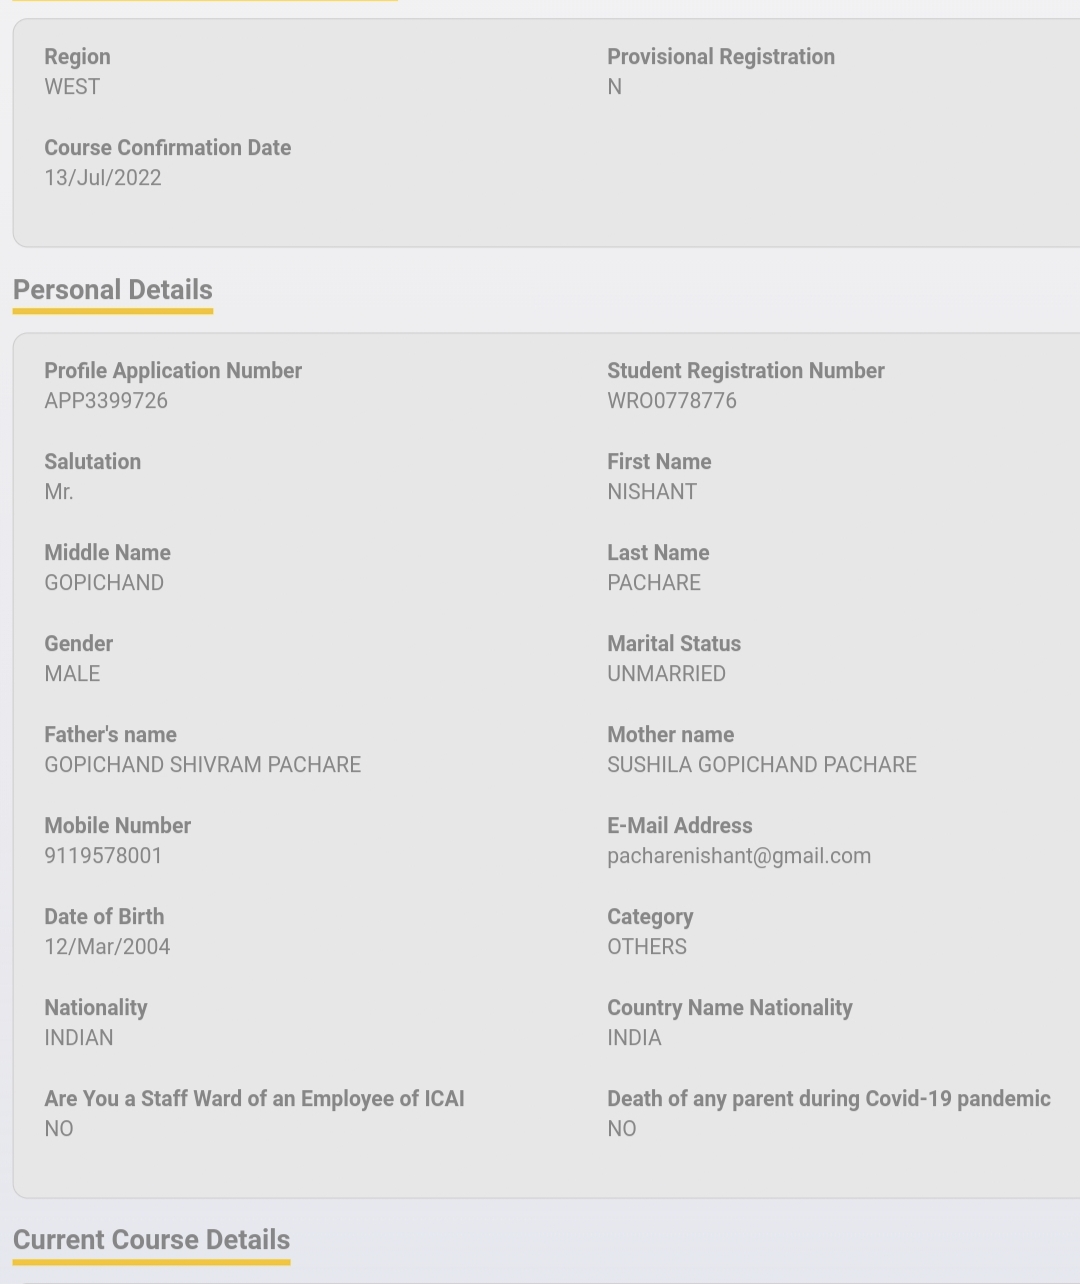1080x1284 pixels.
Task: Click the Provisional Registration value N
Action: tap(615, 87)
